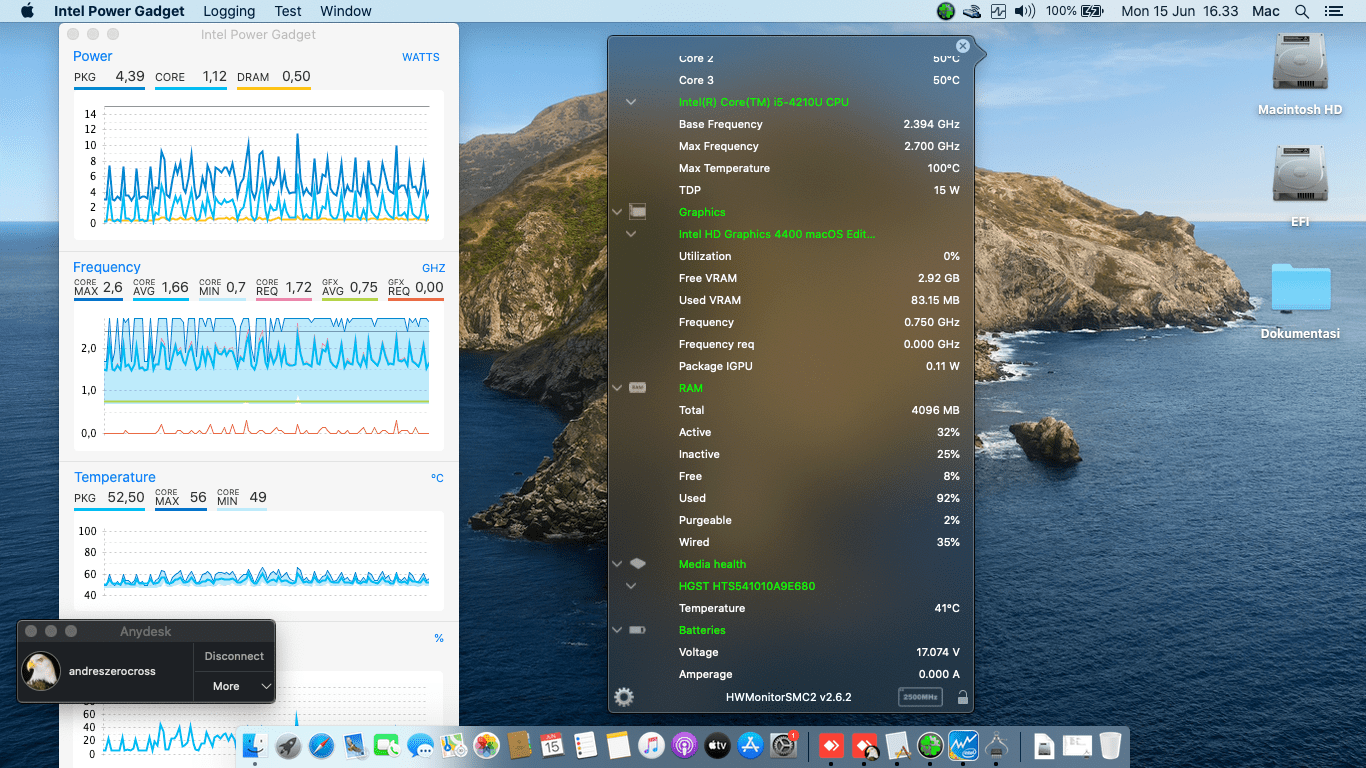Click the battery status in menu bar

(x=1075, y=11)
